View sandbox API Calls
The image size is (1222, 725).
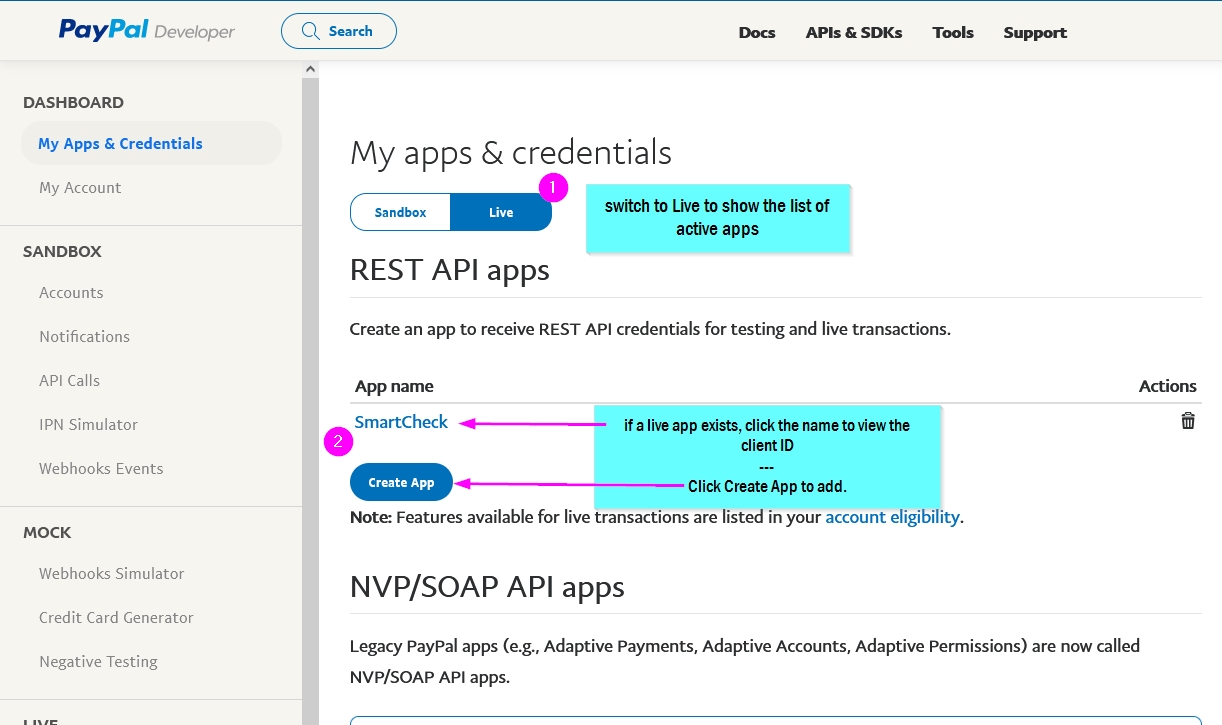coord(69,380)
